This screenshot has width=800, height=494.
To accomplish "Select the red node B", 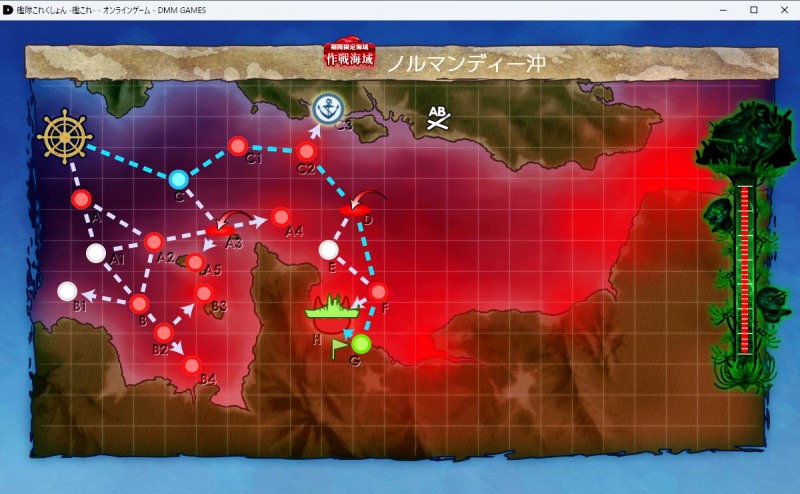I will [139, 304].
